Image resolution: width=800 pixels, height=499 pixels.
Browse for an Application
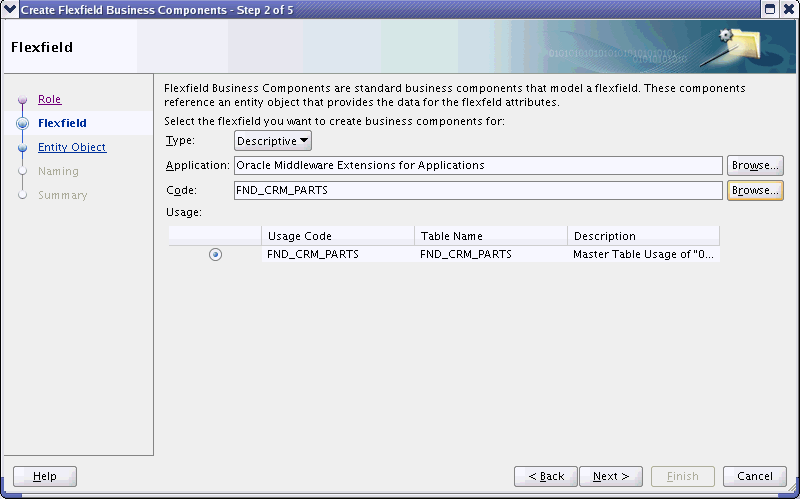755,165
